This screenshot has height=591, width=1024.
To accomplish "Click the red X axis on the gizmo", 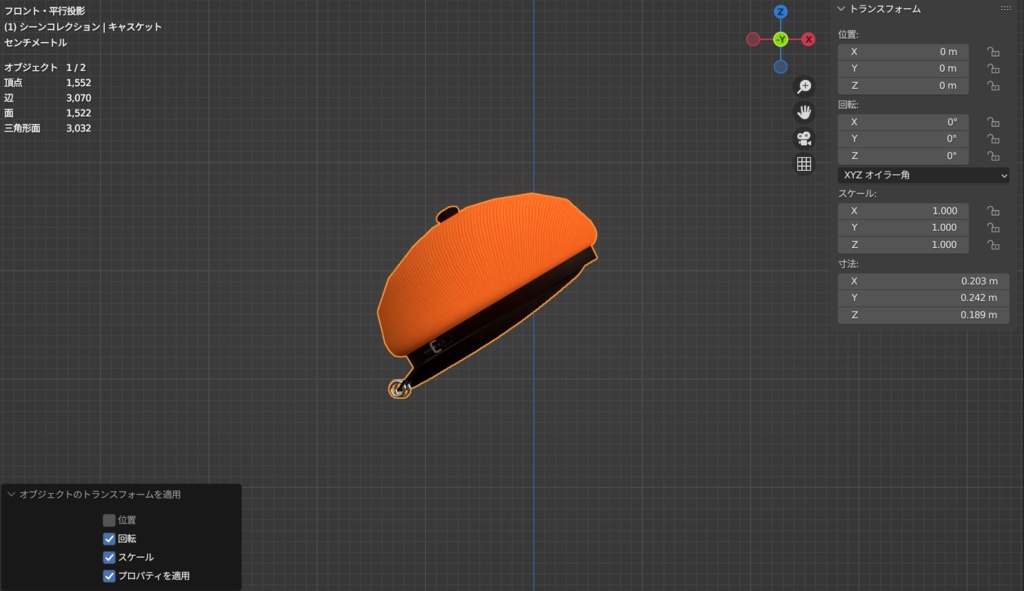I will click(808, 39).
